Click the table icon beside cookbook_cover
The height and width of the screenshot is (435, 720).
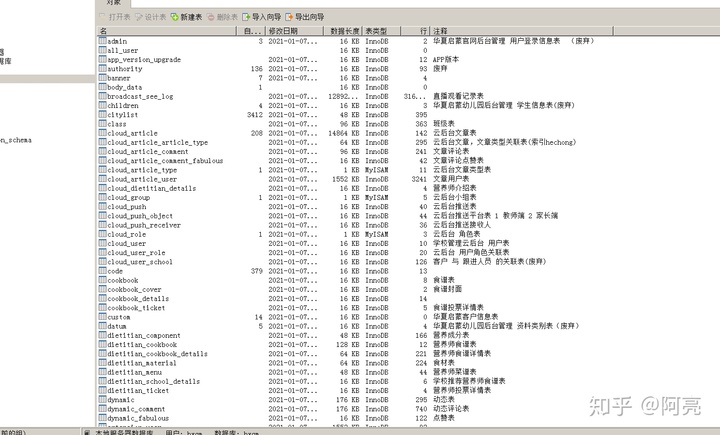[x=102, y=288]
